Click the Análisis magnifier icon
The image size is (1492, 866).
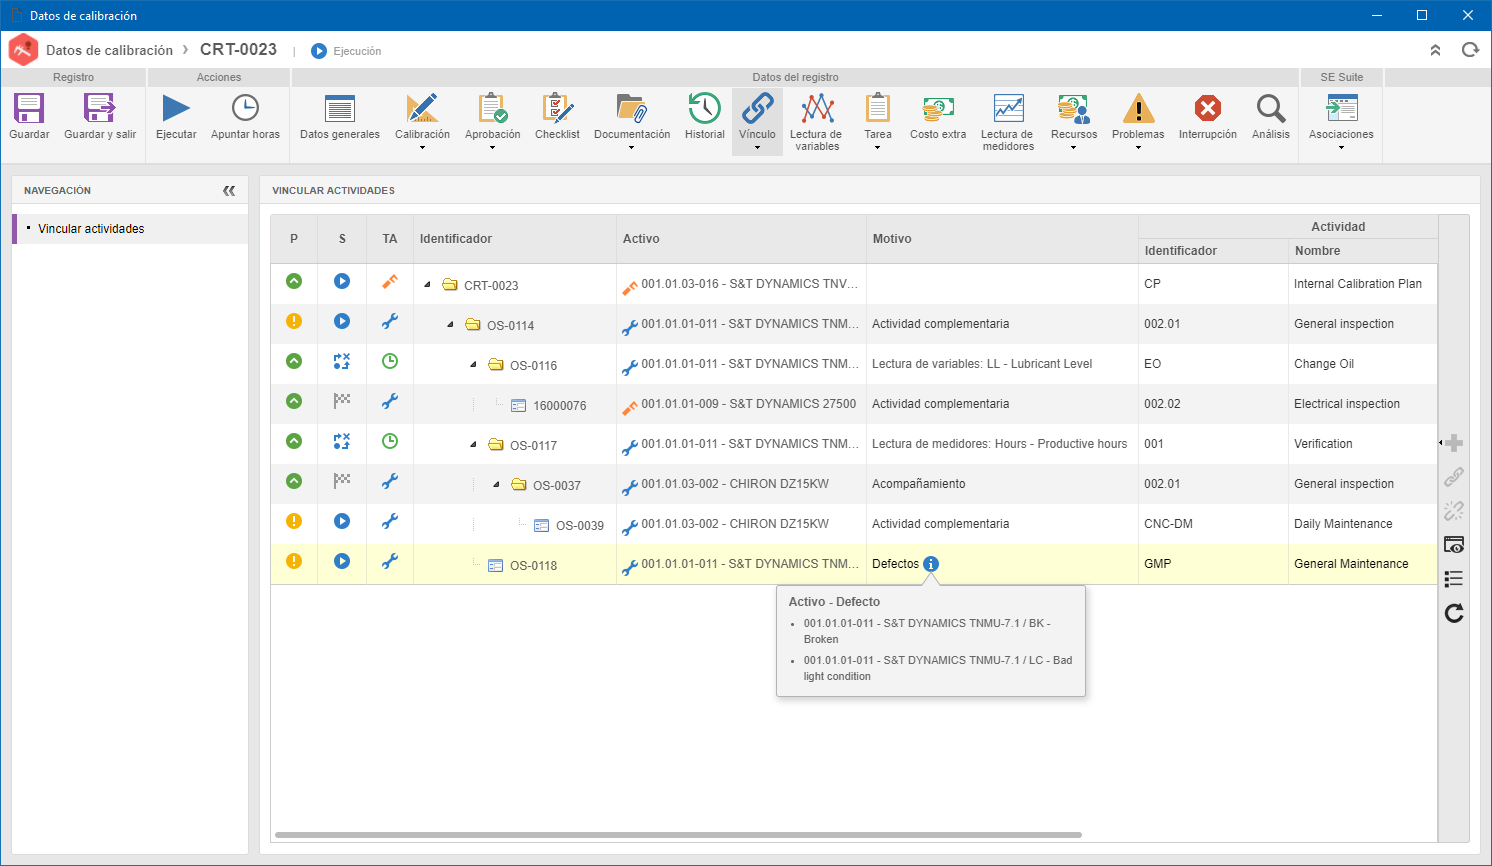click(x=1271, y=108)
